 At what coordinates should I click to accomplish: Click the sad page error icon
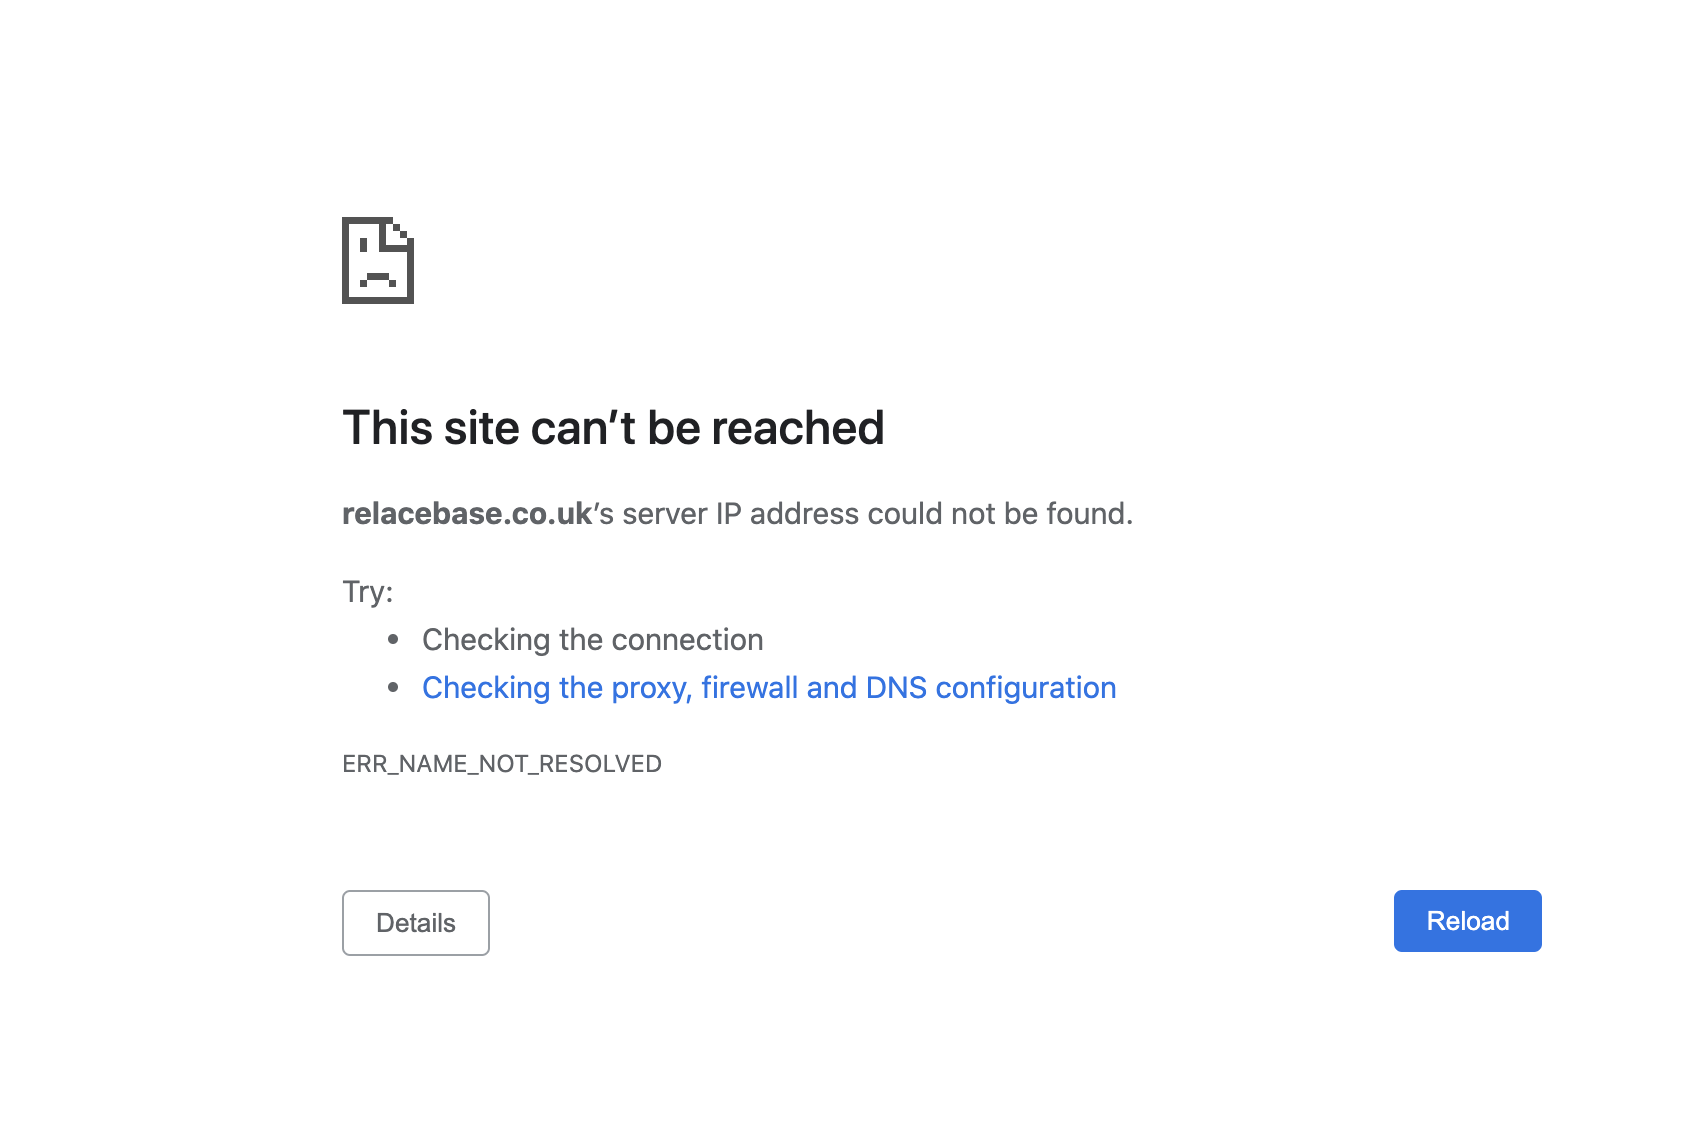[x=378, y=260]
